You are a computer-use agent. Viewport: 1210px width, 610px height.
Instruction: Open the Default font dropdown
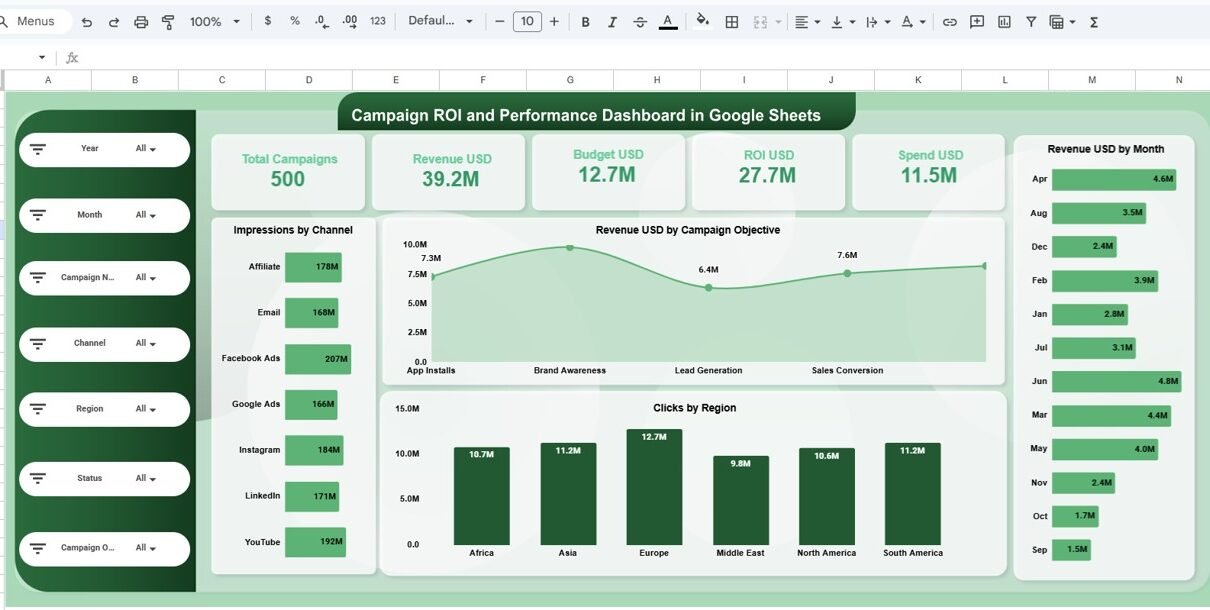[440, 22]
